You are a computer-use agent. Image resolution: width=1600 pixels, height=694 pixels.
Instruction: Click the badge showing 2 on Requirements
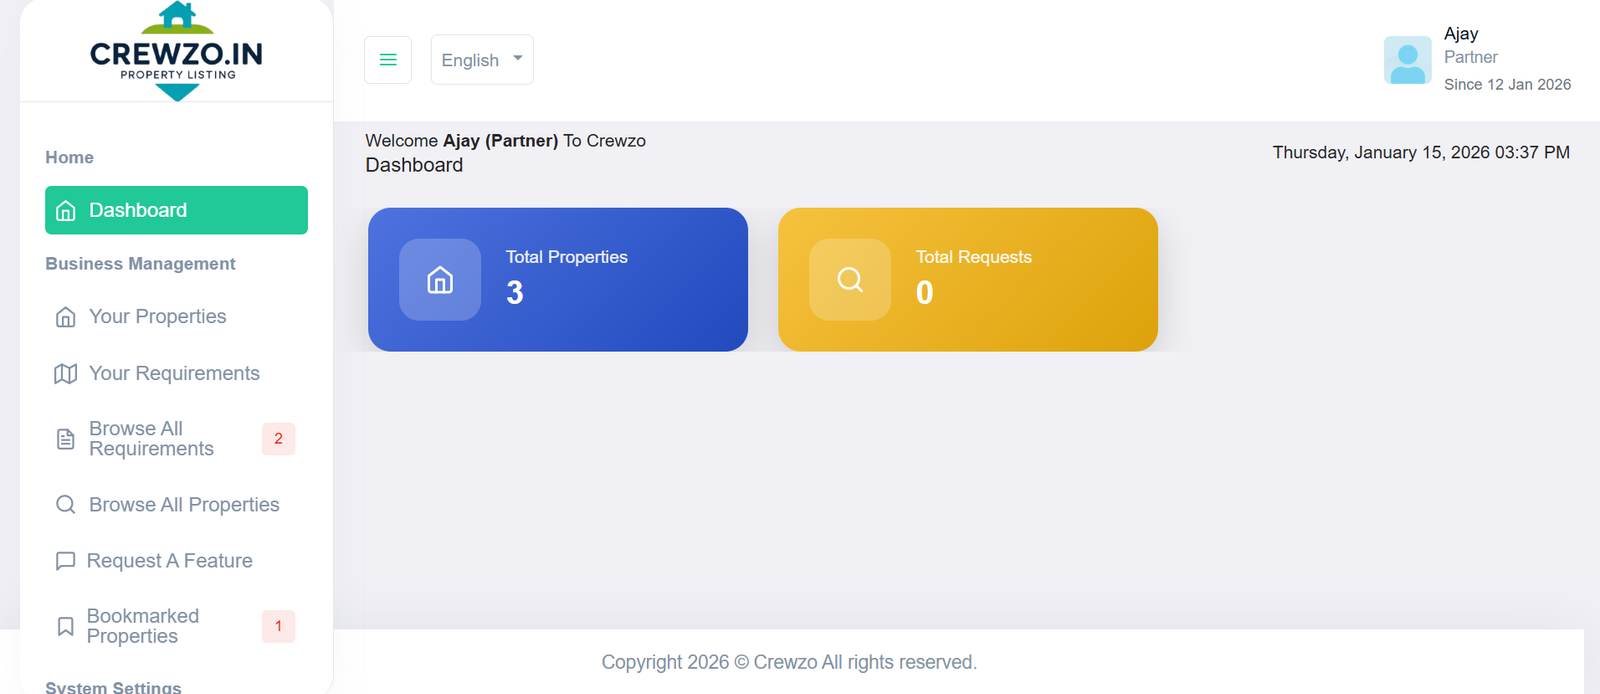point(278,439)
